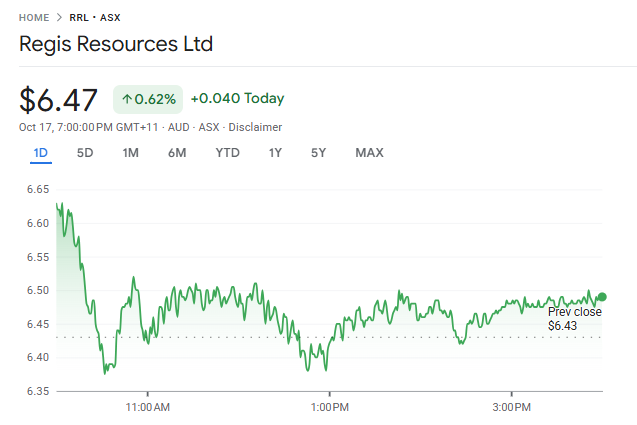Click the 1:00 PM axis marker
637x425 pixels.
[x=329, y=407]
